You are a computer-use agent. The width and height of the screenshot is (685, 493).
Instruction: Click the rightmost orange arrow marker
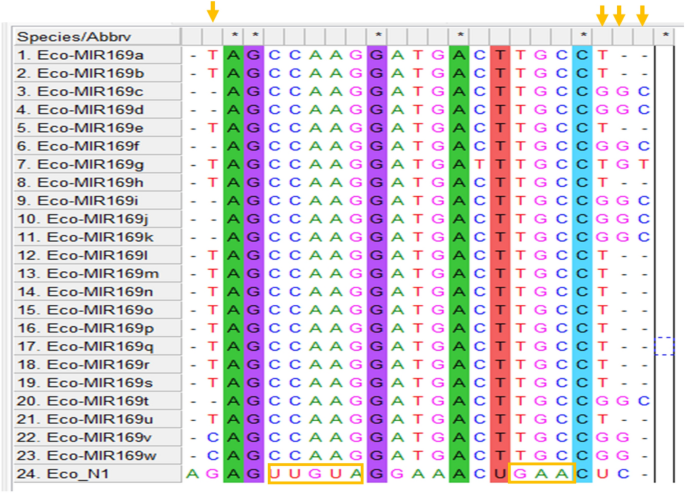pyautogui.click(x=643, y=15)
